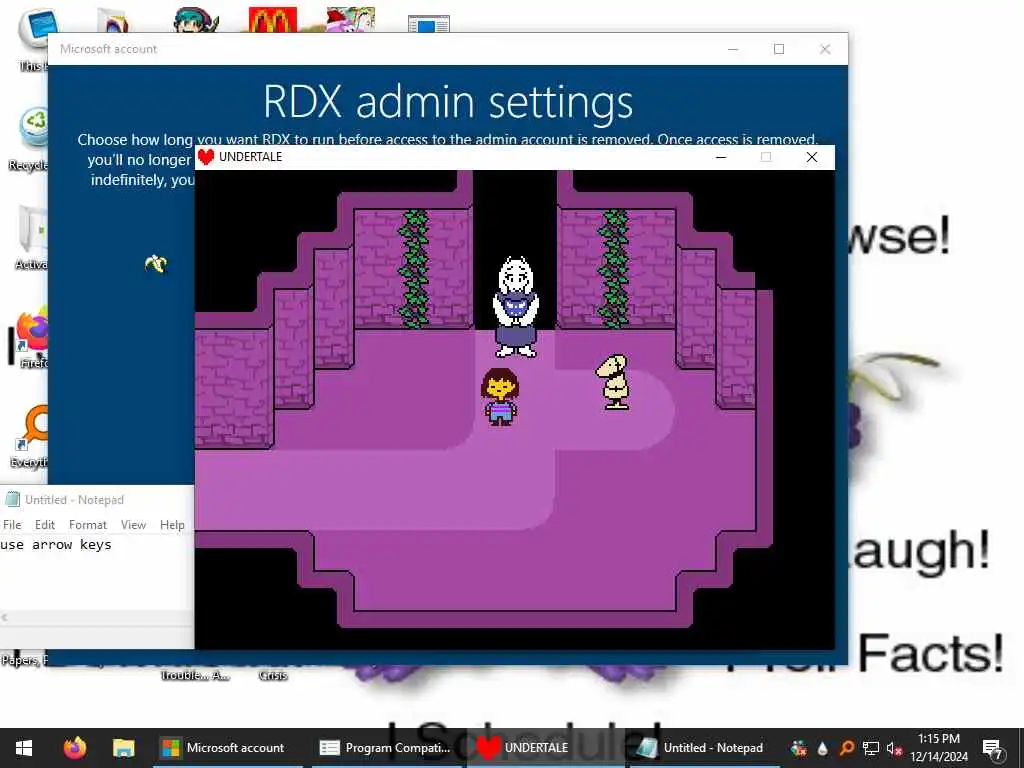The width and height of the screenshot is (1024, 768).
Task: Click the right green vine on the wall
Action: point(613,268)
